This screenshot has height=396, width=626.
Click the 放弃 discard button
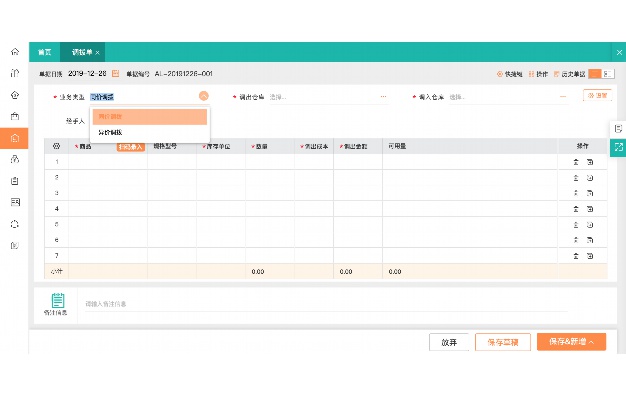point(449,342)
